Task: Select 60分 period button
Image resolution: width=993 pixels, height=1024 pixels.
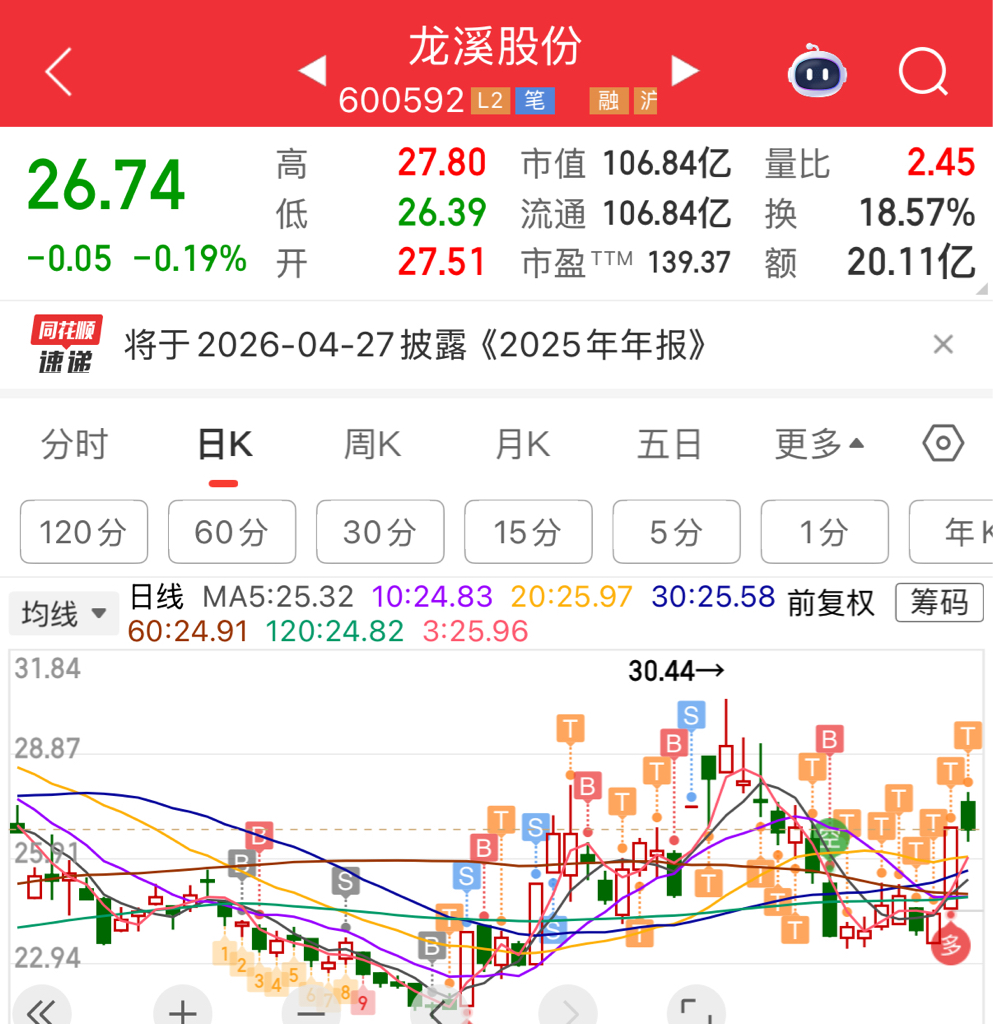Action: (x=232, y=532)
